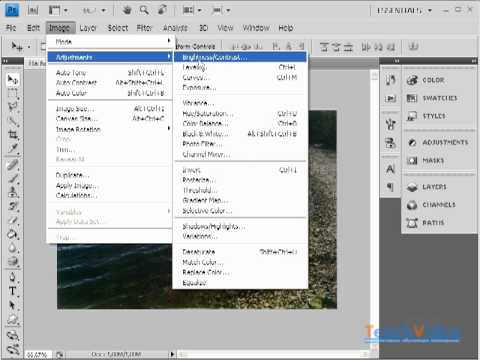Select the Move tool in the toolbox
The height and width of the screenshot is (360, 480).
tap(13, 80)
